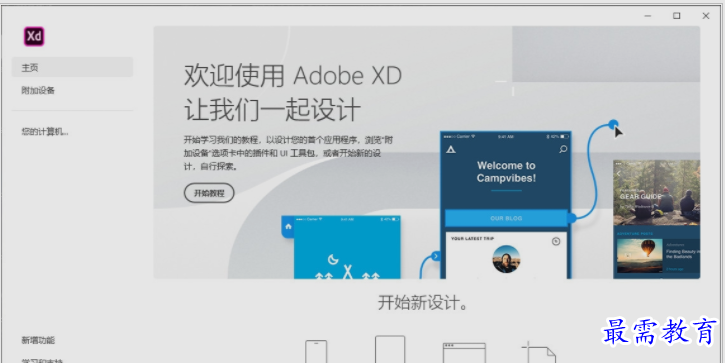
Task: Open the 新增功能 link
Action: (x=38, y=340)
